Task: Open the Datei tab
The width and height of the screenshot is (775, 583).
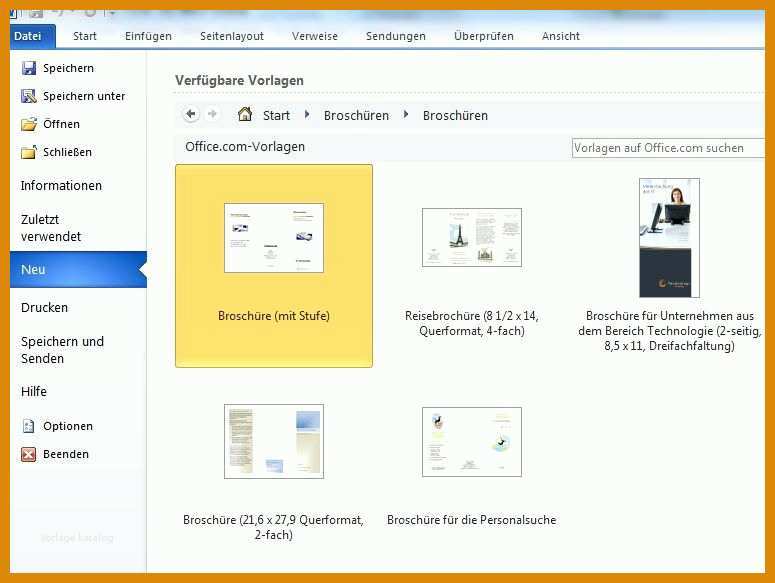Action: [x=33, y=36]
